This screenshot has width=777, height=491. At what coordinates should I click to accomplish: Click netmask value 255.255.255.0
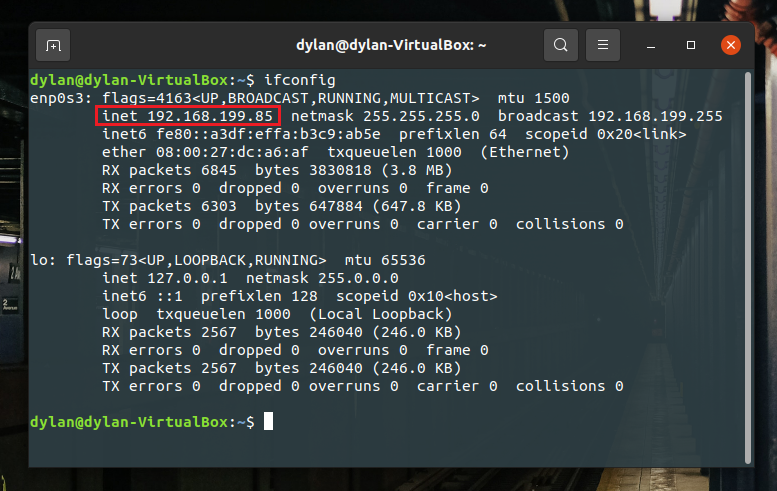coord(421,116)
